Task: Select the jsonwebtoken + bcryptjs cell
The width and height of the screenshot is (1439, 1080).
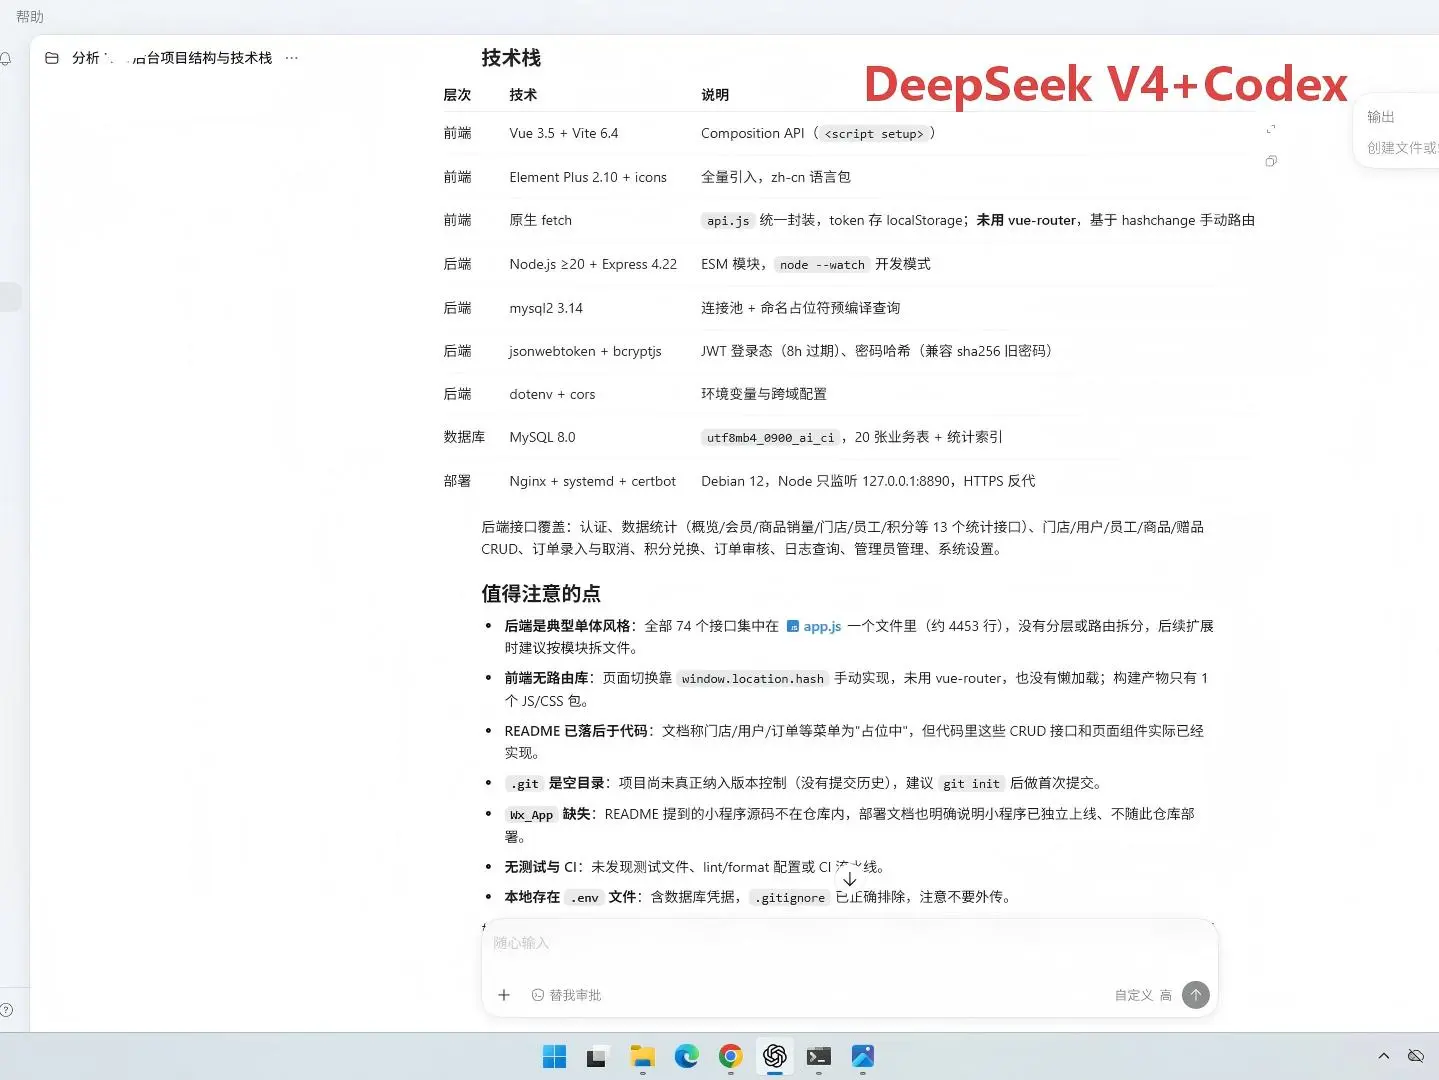Action: (585, 351)
